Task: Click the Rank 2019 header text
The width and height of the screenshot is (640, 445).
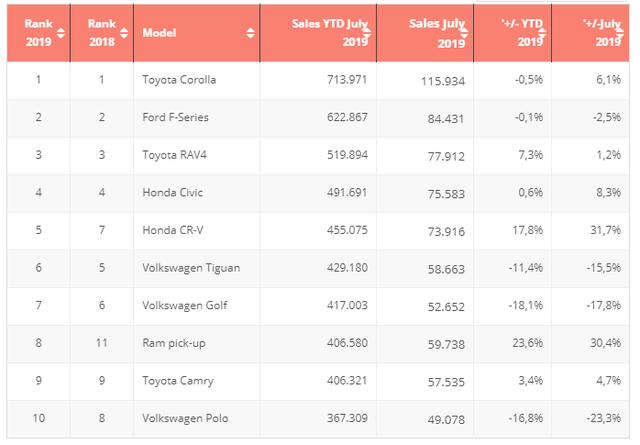Action: coord(38,33)
